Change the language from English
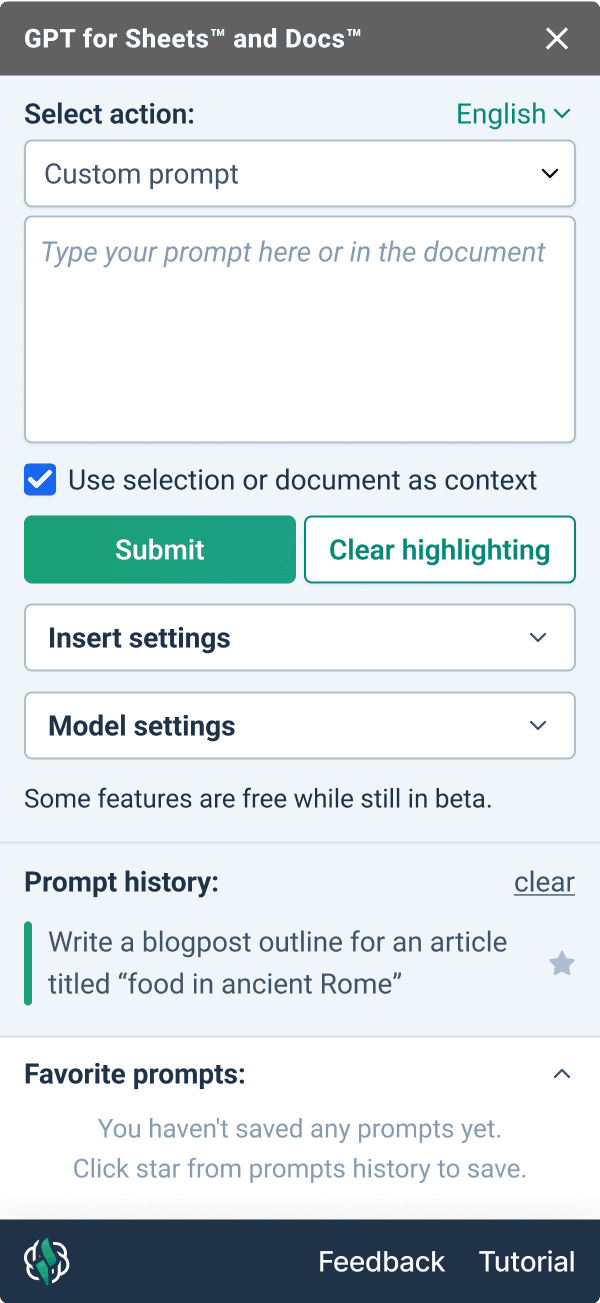This screenshot has height=1303, width=600. [513, 113]
